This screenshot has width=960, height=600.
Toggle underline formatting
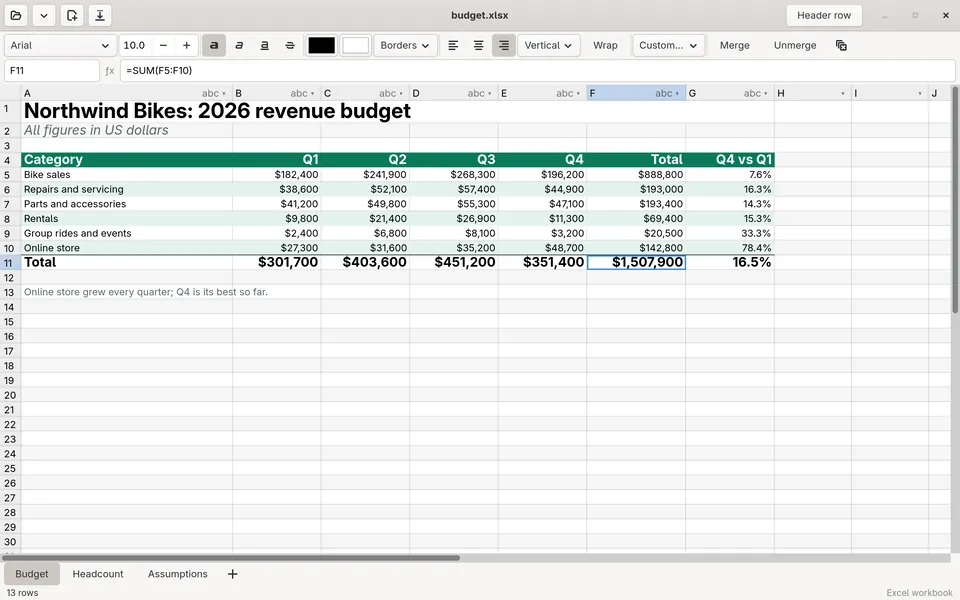coord(264,45)
